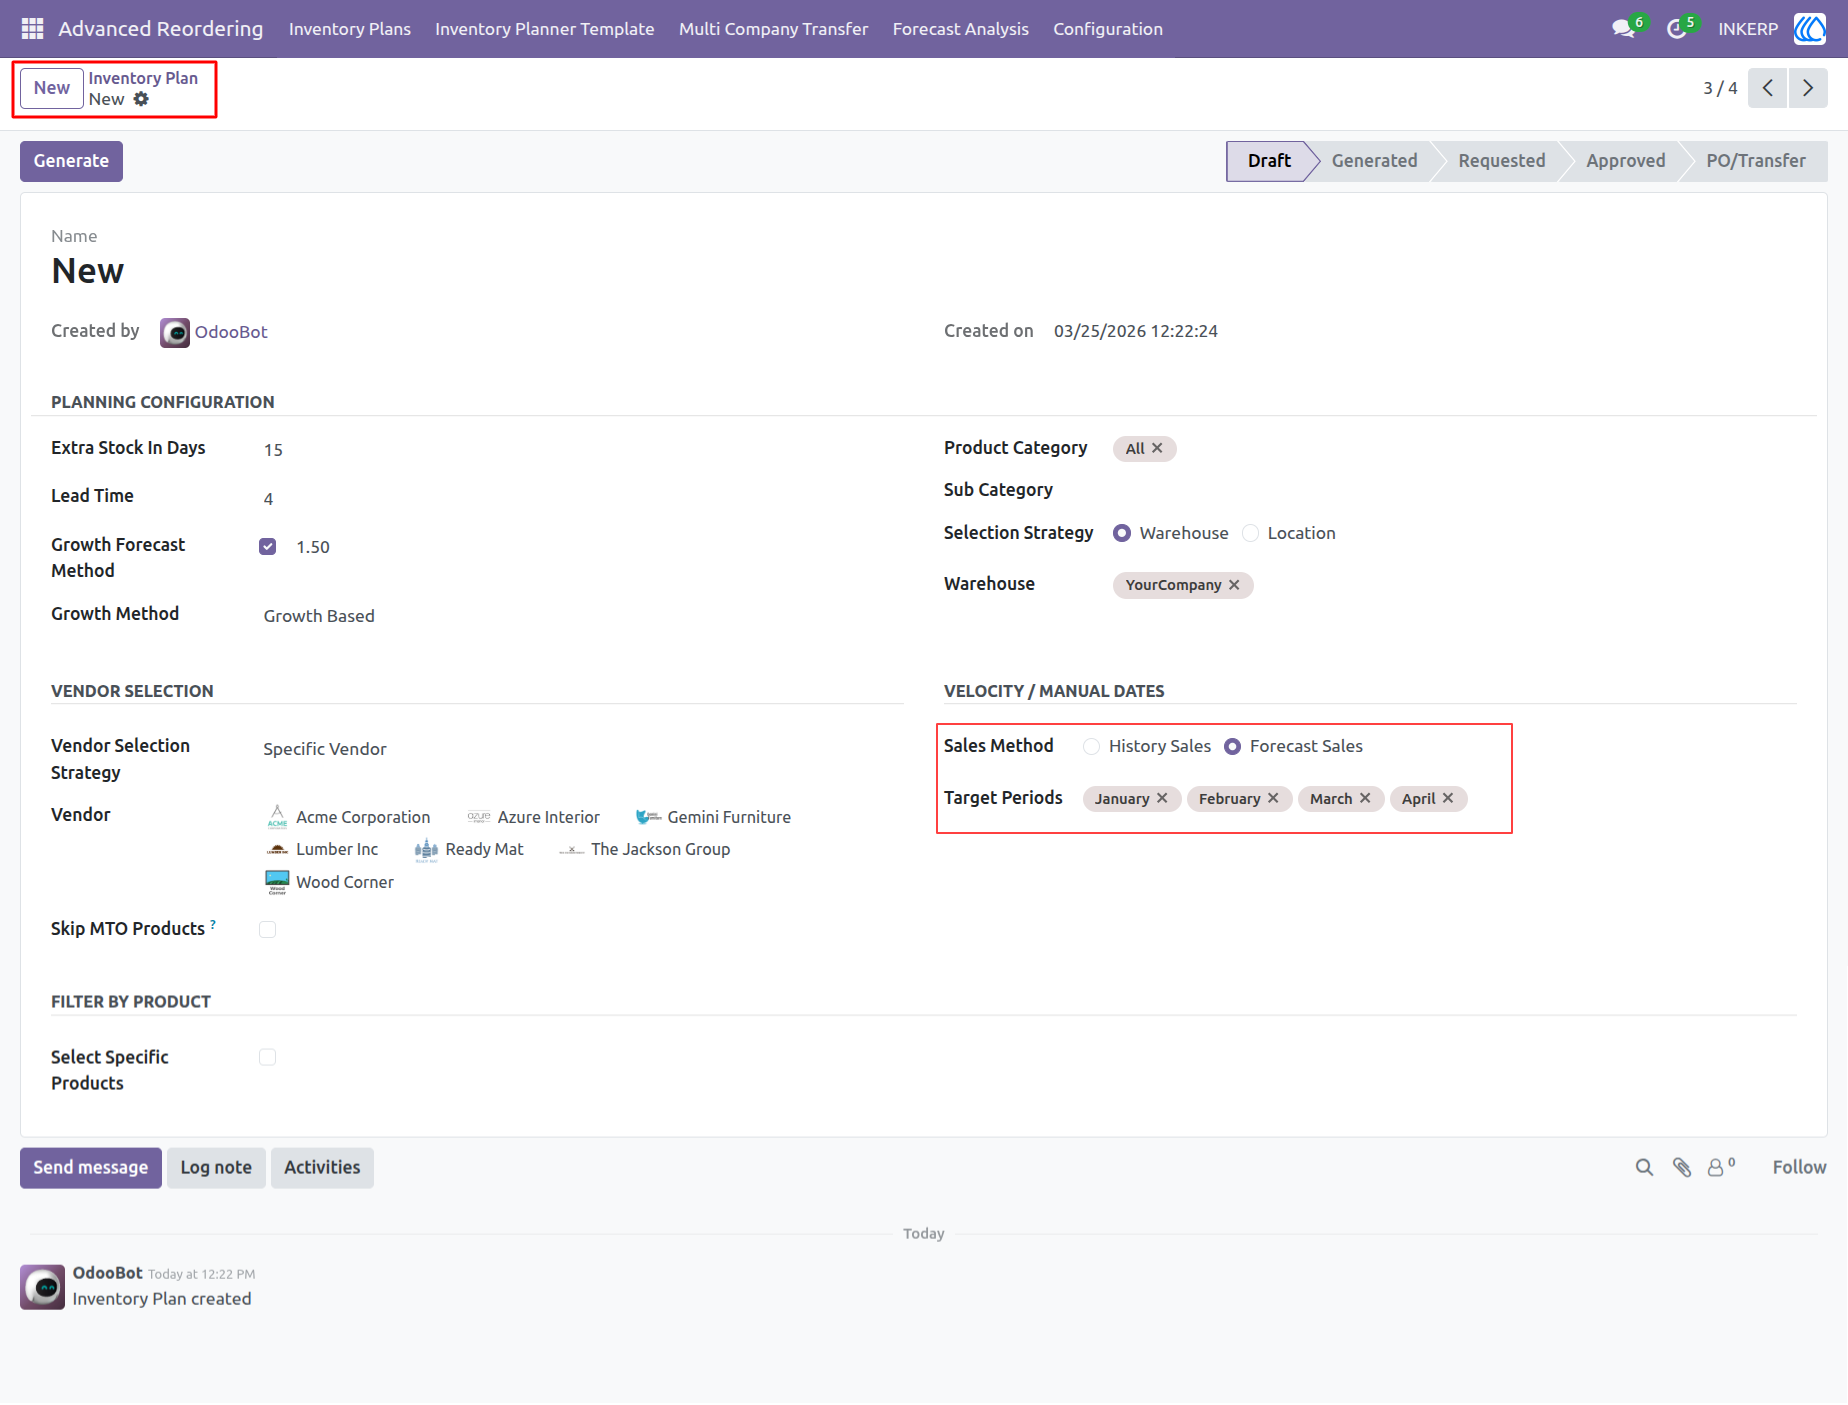Remove the February target period tag
1848x1405 pixels.
[x=1273, y=798]
